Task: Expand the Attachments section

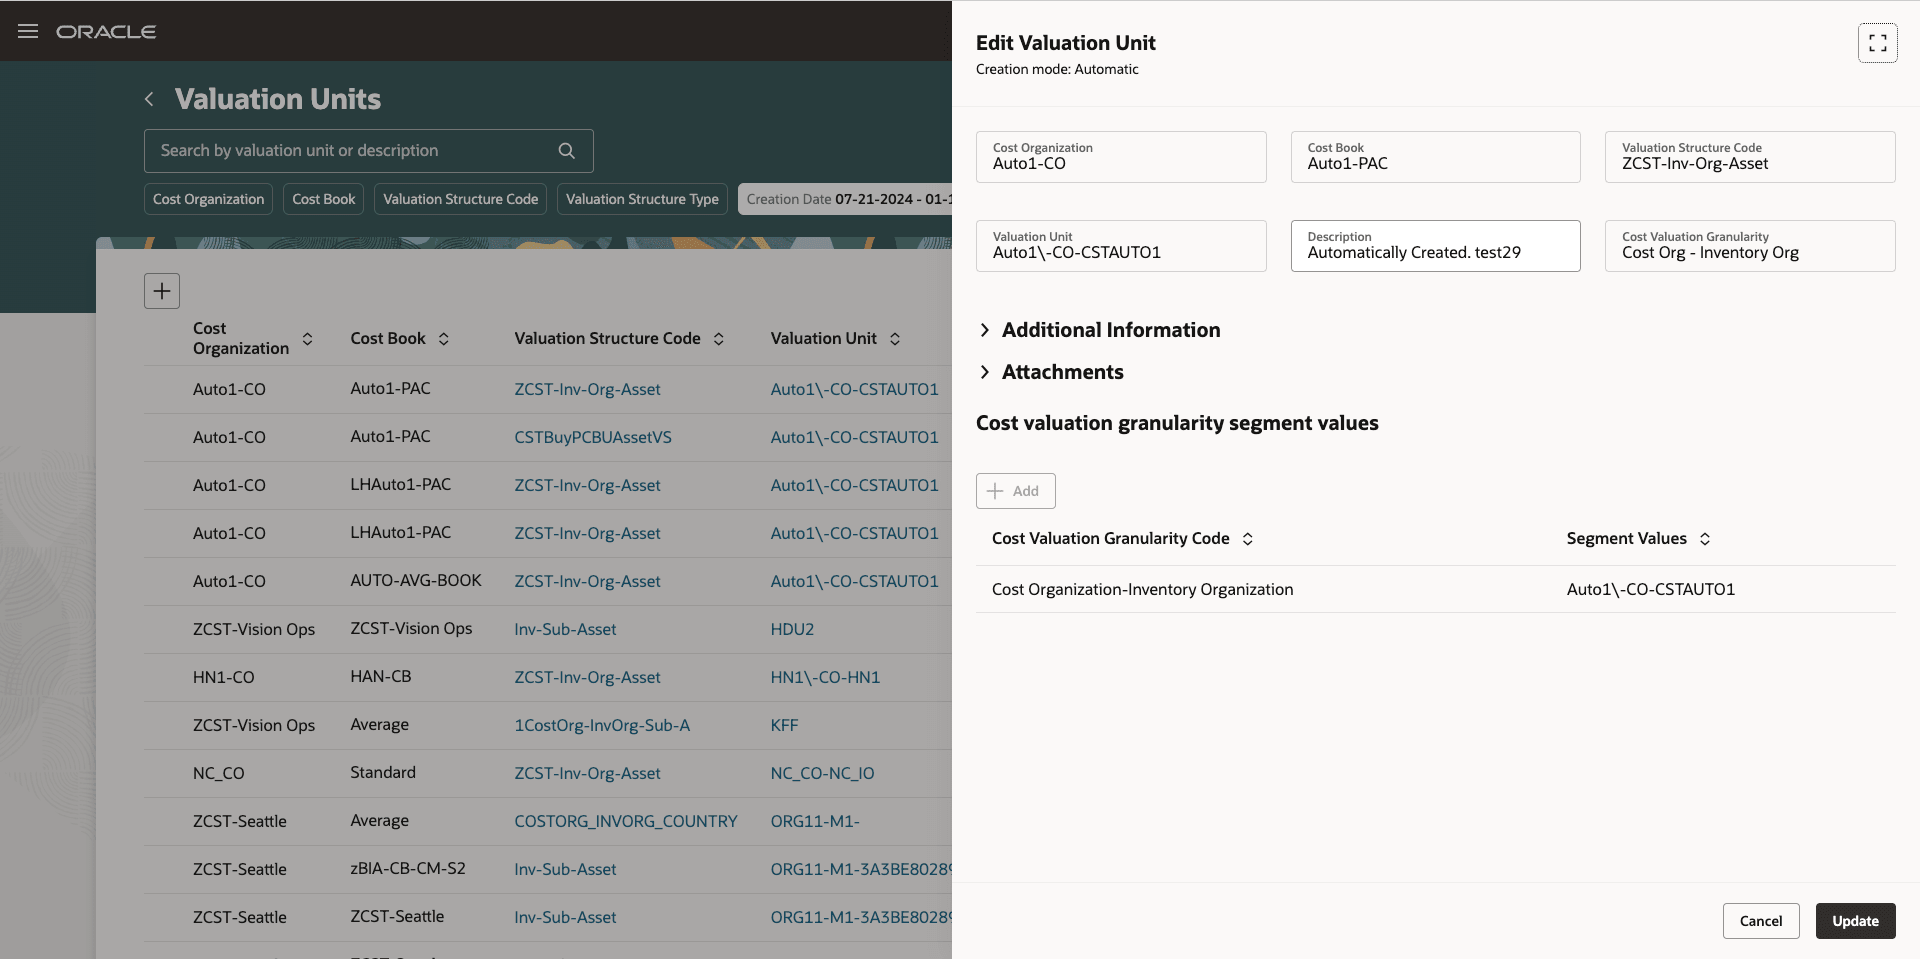Action: 985,372
